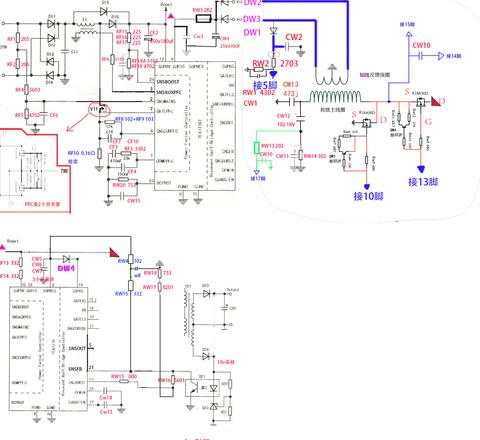Select the blue arrow above 接13脚
480x440 pixels.
point(421,169)
